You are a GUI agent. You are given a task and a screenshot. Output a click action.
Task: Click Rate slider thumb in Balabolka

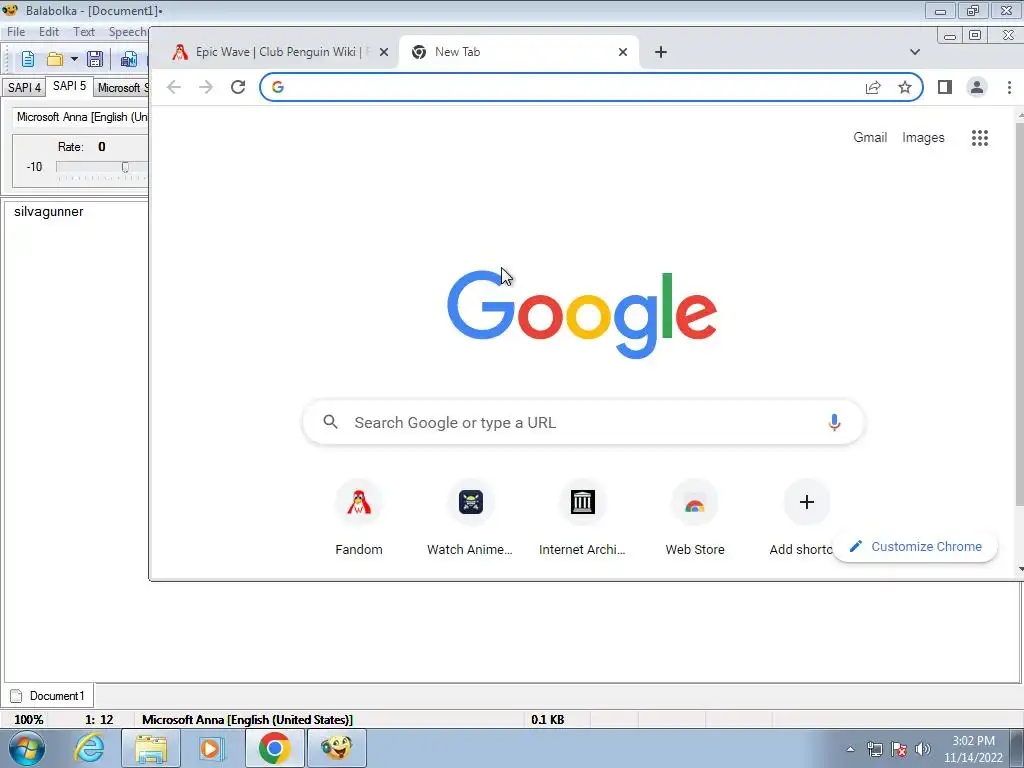click(125, 167)
